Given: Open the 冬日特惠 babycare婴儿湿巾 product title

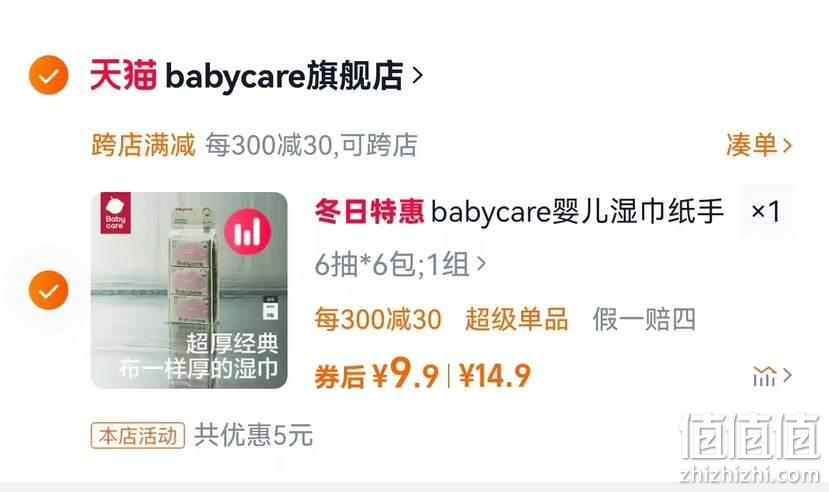Looking at the screenshot, I should [x=519, y=211].
